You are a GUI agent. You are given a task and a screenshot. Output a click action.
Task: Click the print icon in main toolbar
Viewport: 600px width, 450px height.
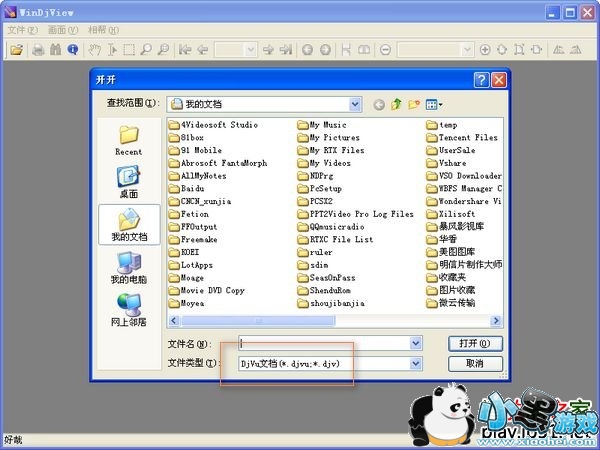38,49
